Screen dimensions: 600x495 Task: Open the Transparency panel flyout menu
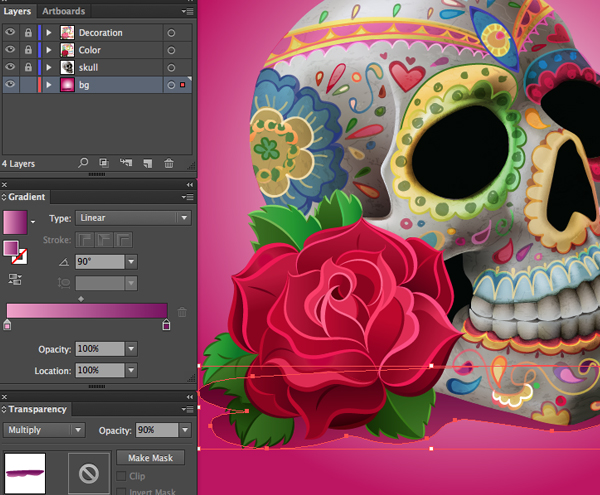(188, 409)
